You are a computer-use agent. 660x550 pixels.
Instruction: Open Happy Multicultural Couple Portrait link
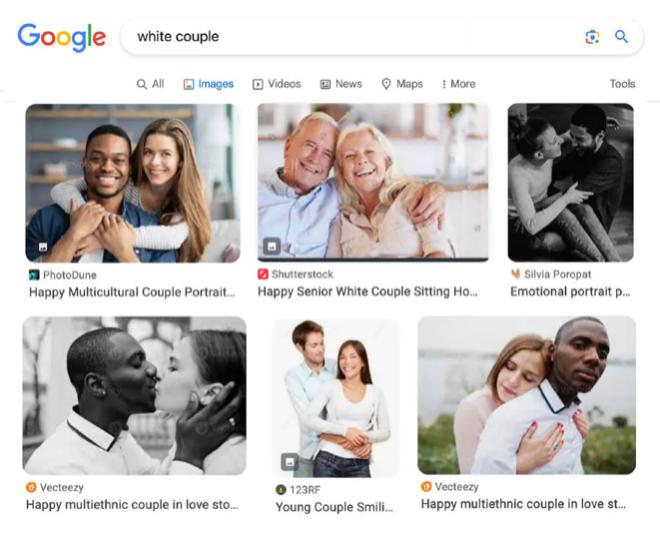[x=132, y=292]
